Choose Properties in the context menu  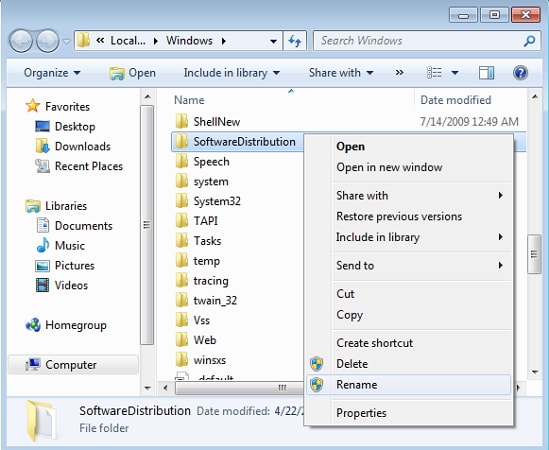[408, 413]
